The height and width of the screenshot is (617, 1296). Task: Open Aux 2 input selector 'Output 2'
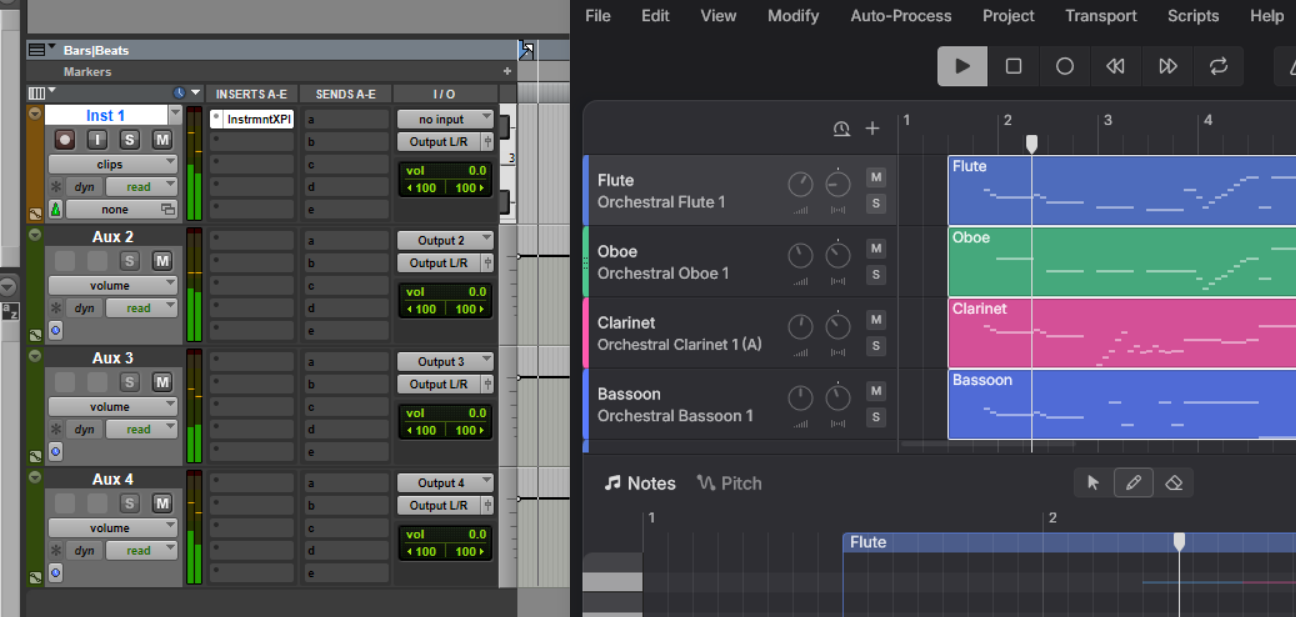[x=445, y=240]
